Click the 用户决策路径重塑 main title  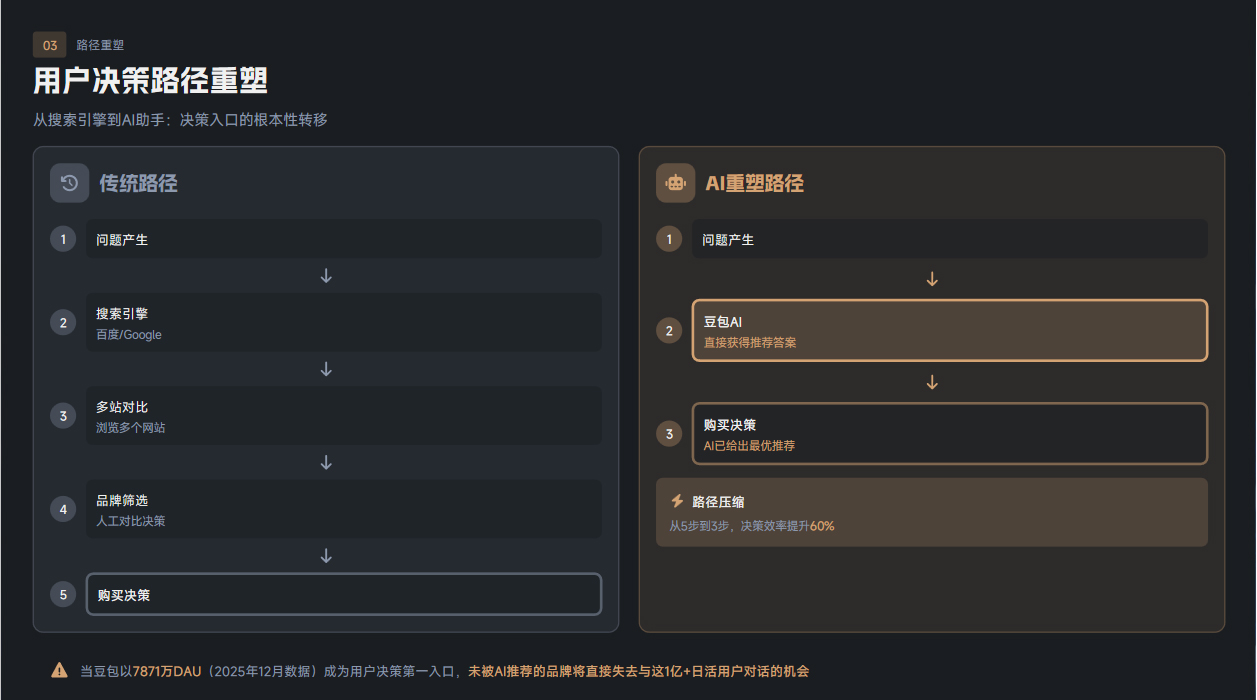(x=150, y=80)
